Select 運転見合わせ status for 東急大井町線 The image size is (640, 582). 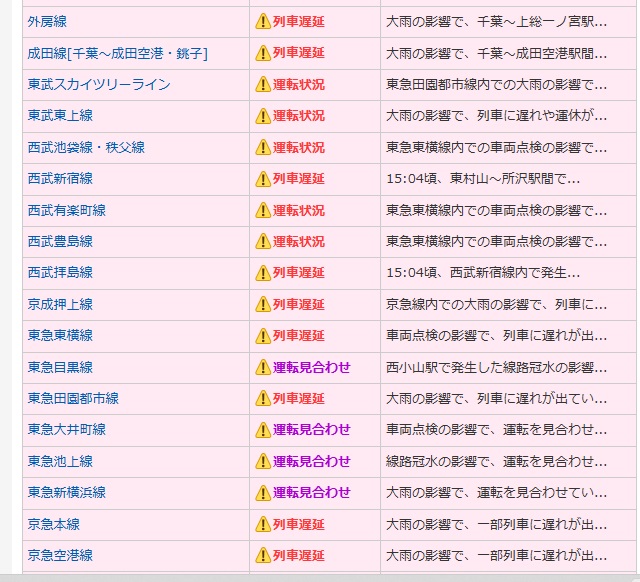coord(312,429)
